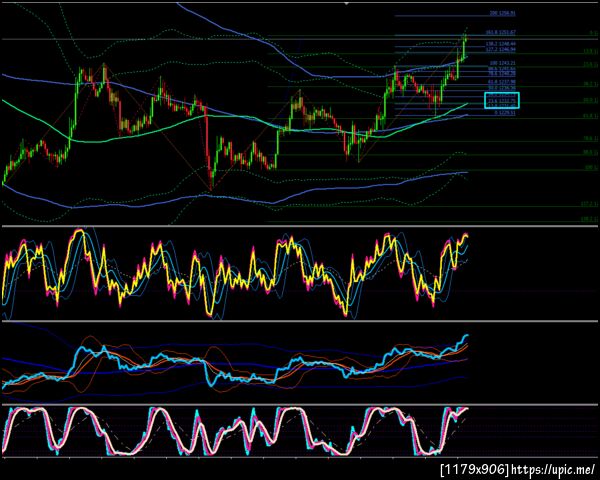Click the blue Fibonacci label "200 1256.91"
600x480 pixels.
pyautogui.click(x=502, y=13)
